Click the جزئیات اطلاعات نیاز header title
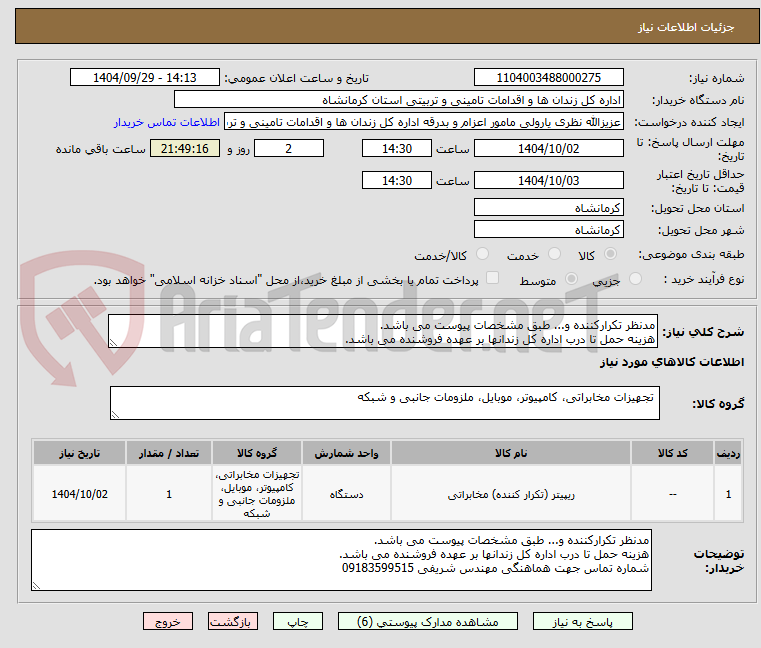 pyautogui.click(x=686, y=27)
